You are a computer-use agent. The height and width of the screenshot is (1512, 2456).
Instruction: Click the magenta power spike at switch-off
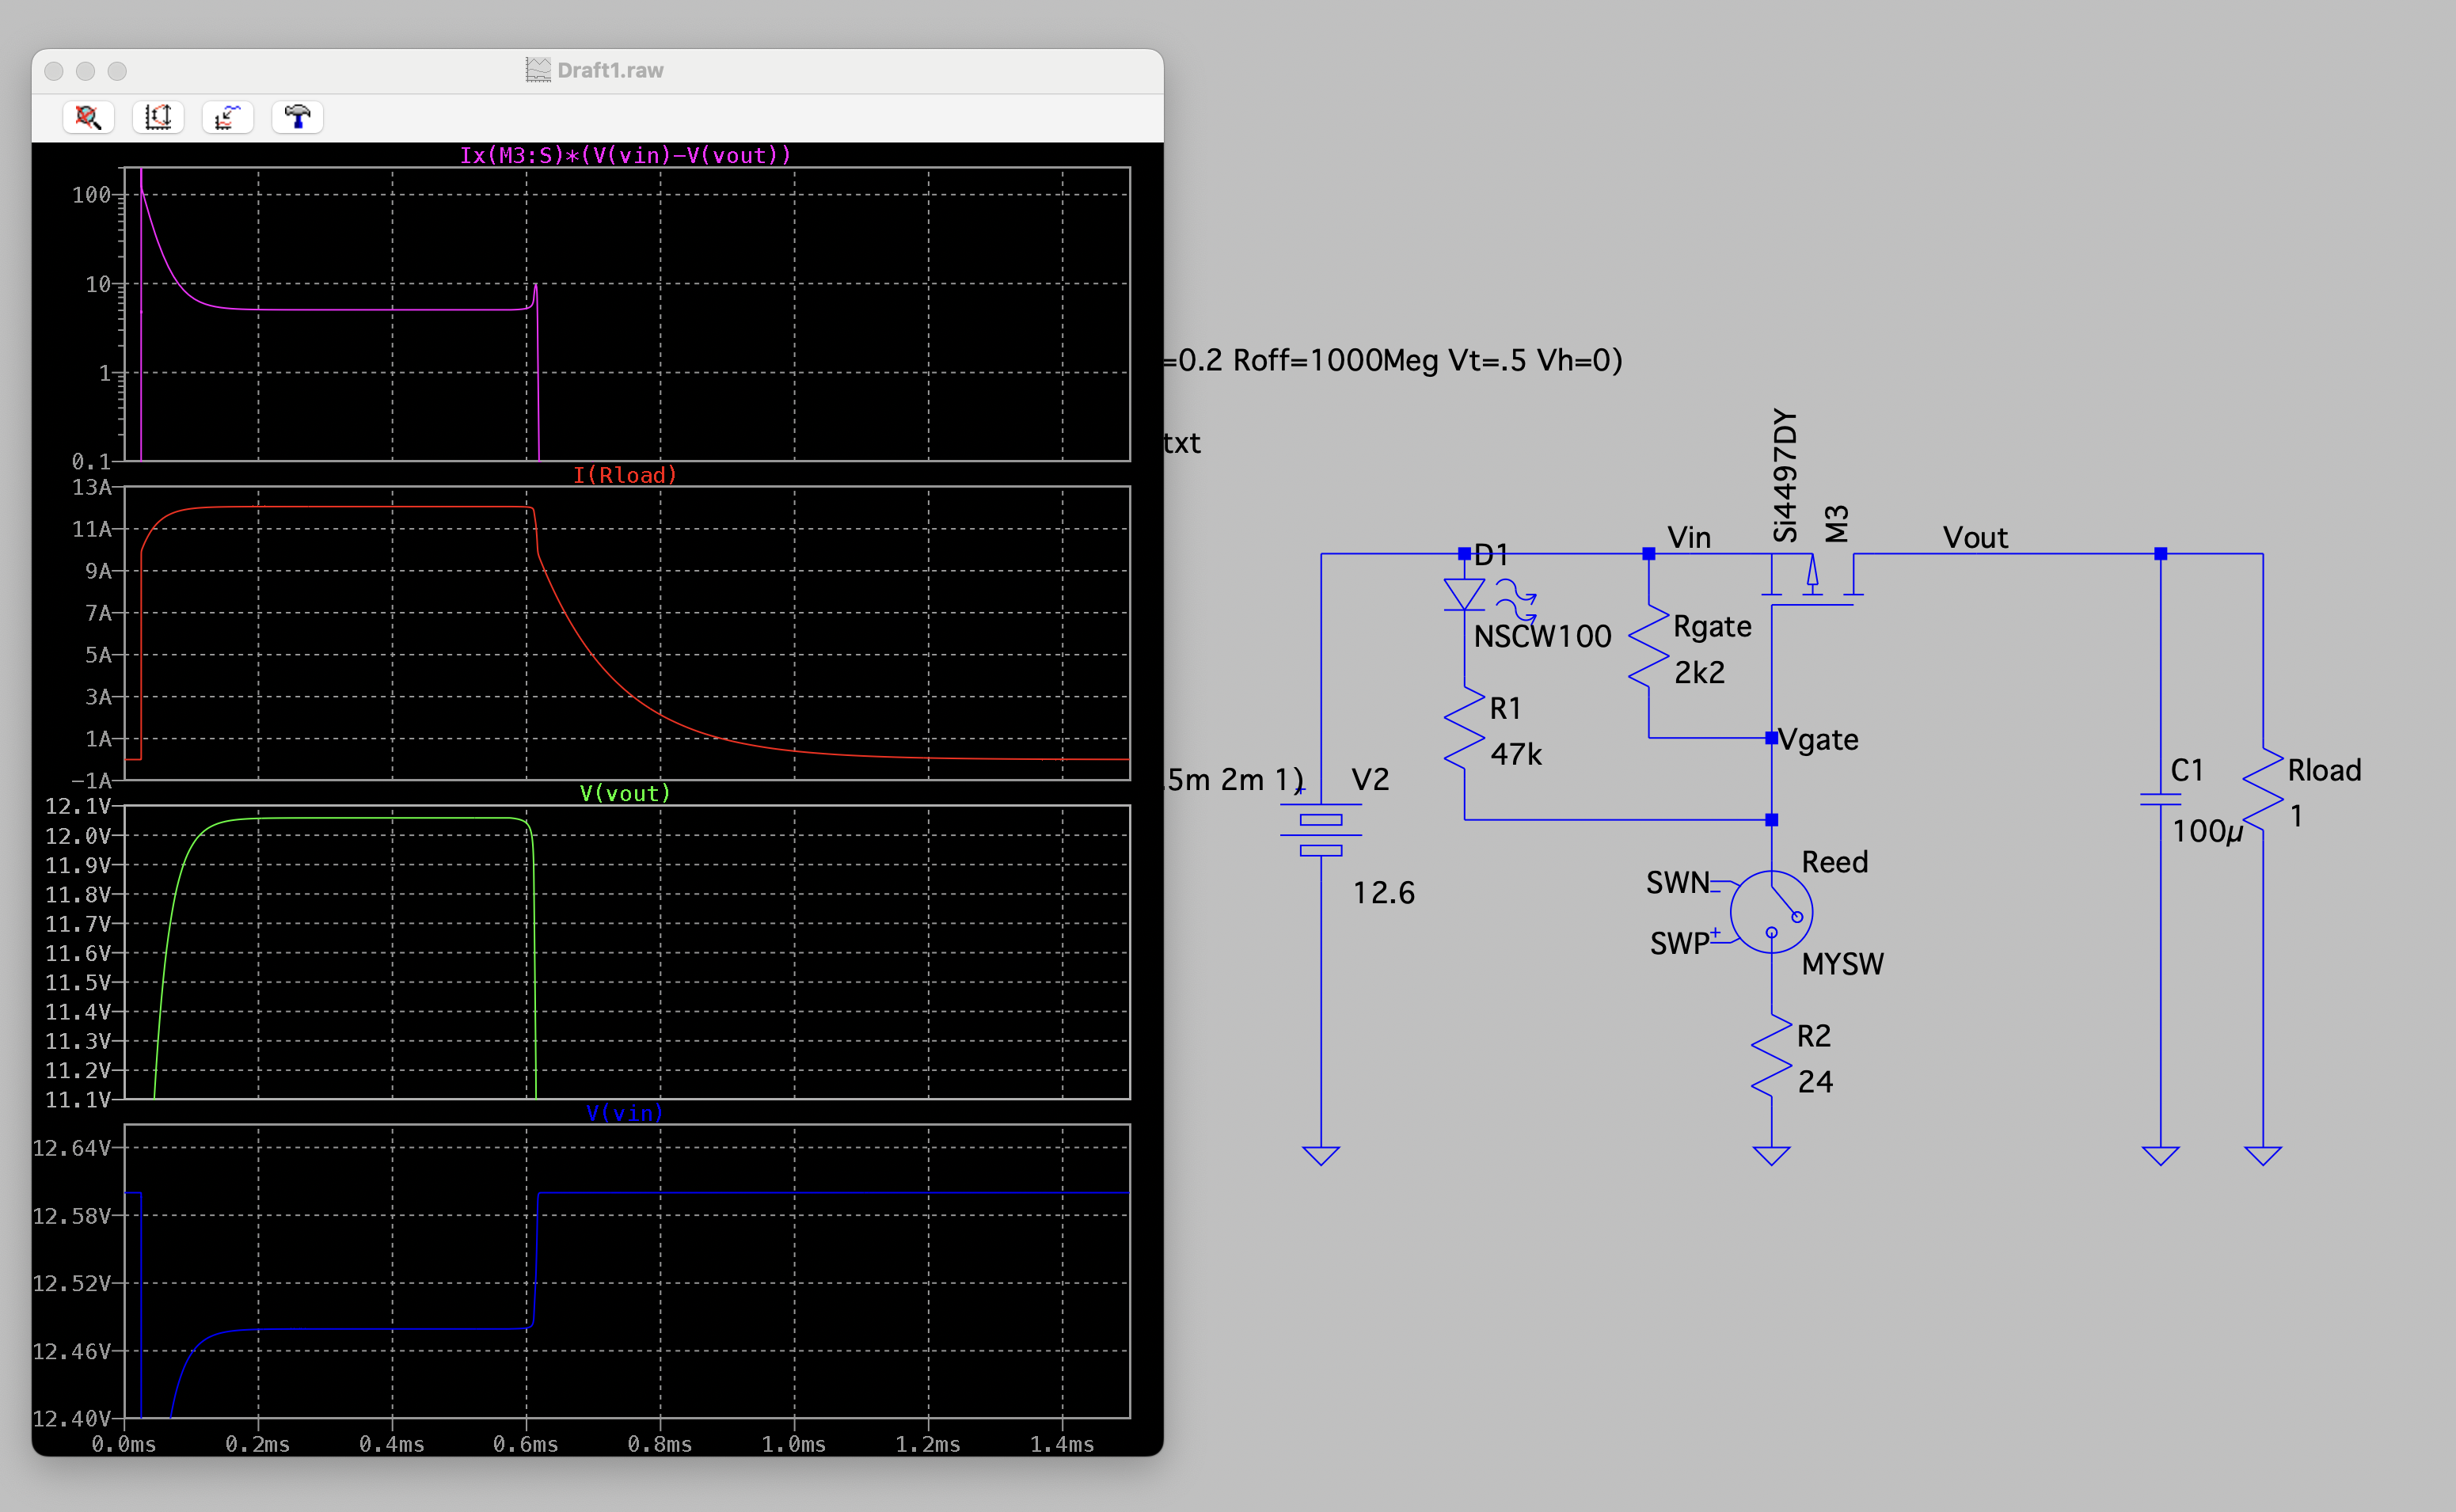536,290
